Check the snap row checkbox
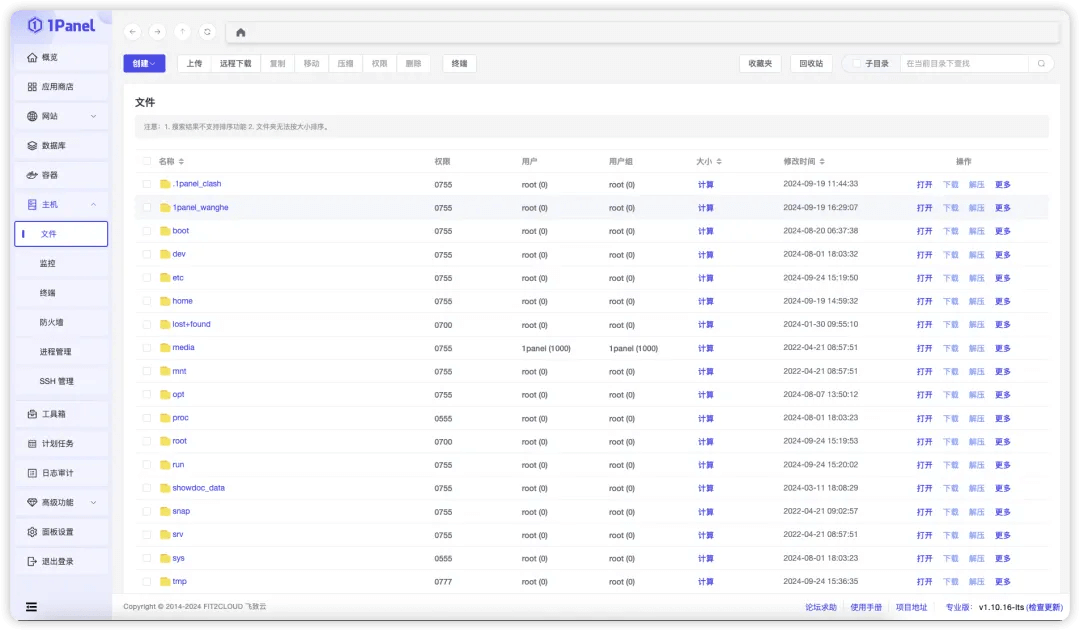 click(x=147, y=511)
